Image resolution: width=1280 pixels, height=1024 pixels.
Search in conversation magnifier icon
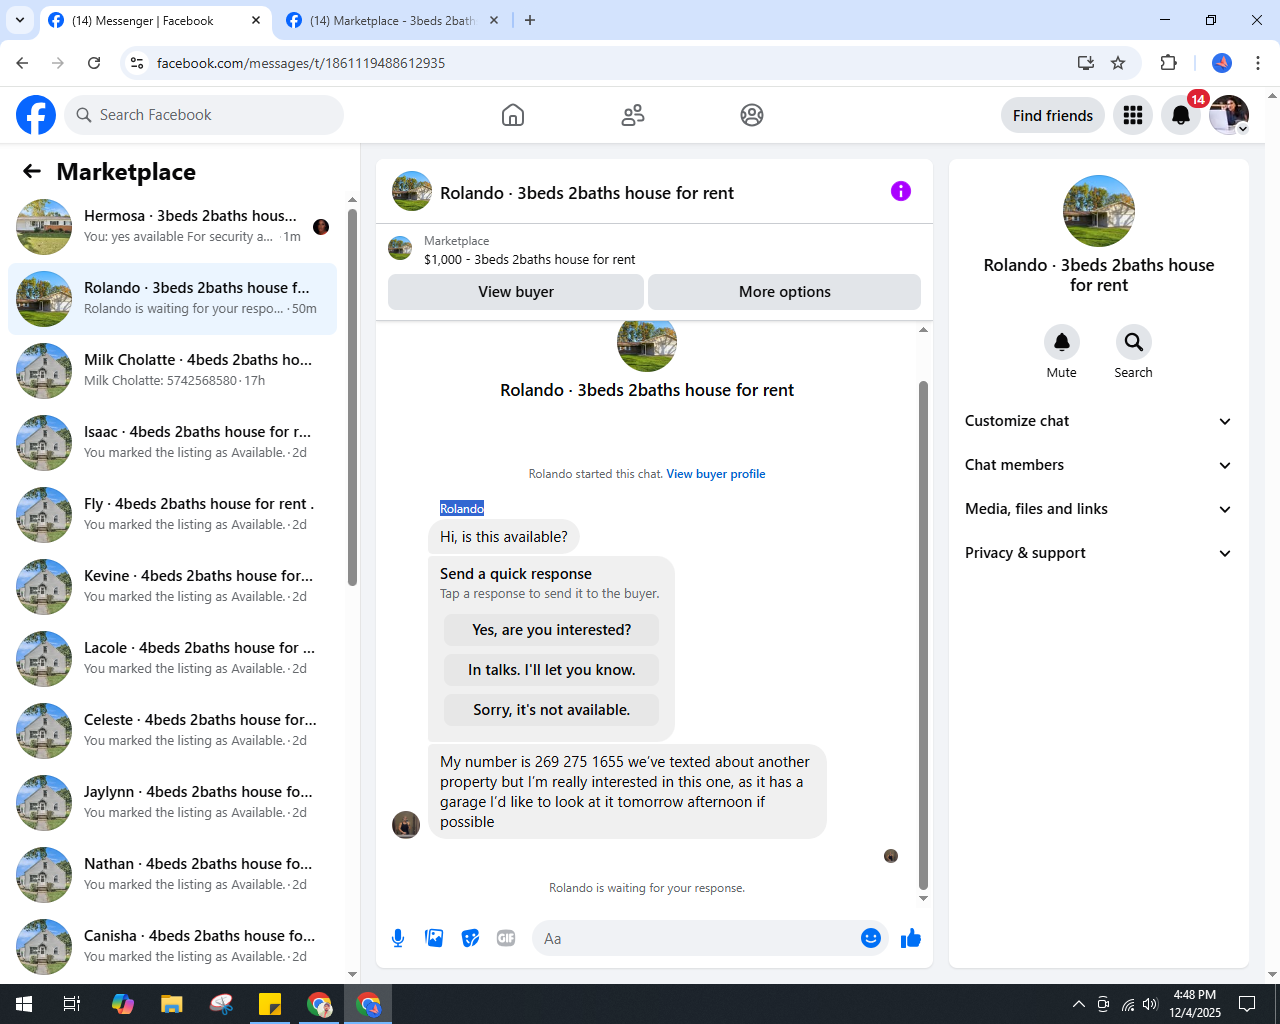pos(1134,342)
